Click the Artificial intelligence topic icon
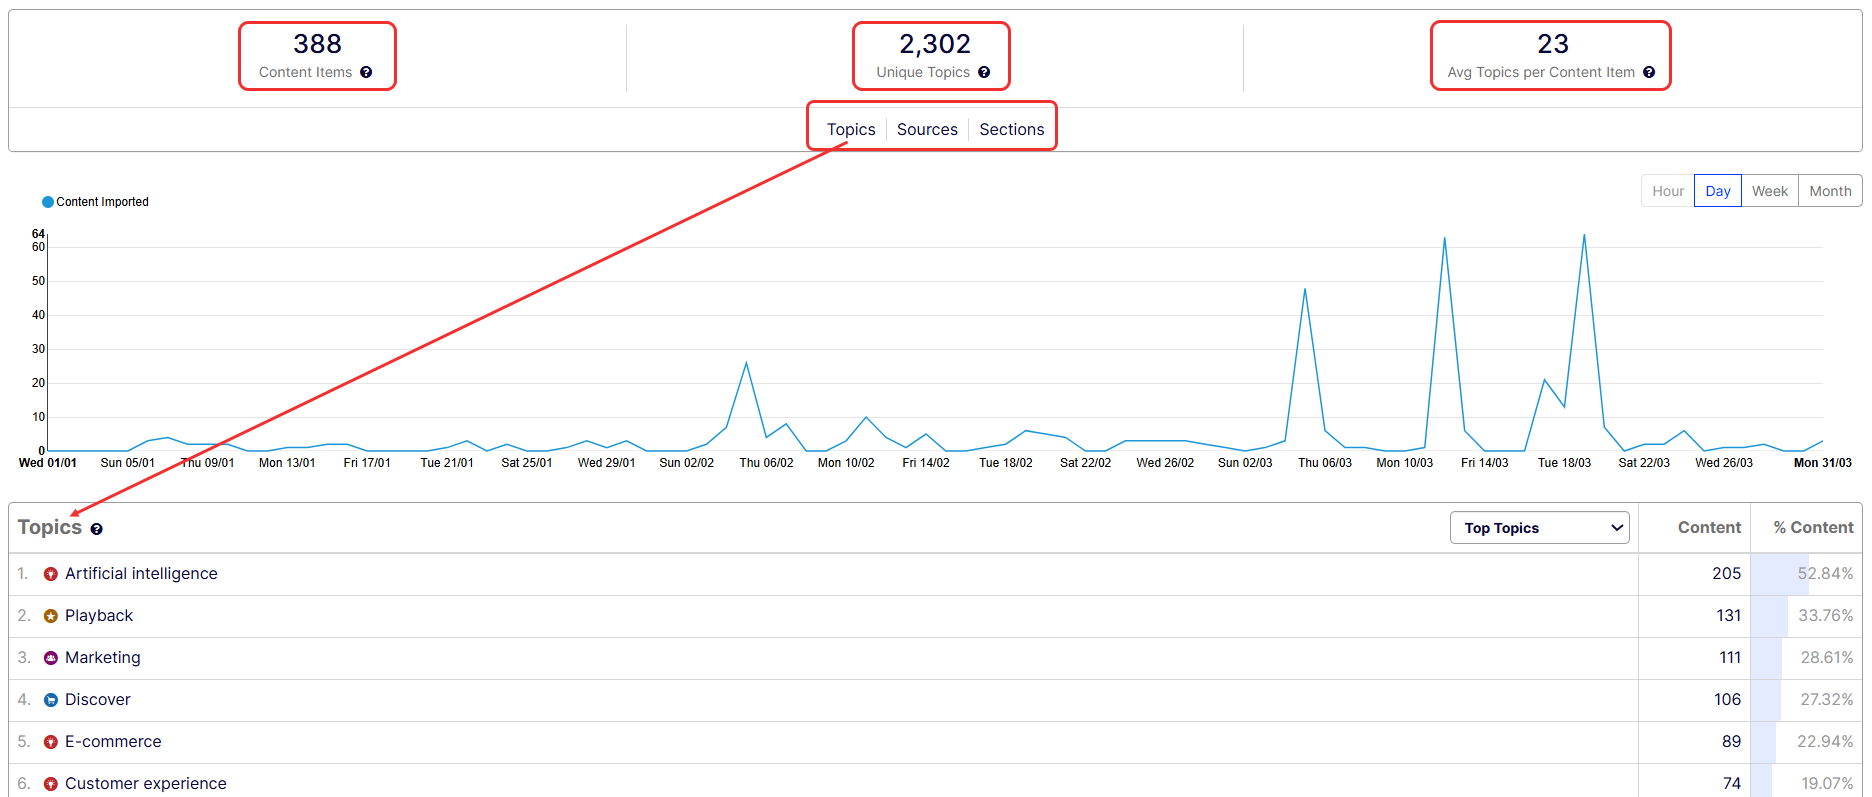Screen dimensions: 1872x797 coord(51,574)
